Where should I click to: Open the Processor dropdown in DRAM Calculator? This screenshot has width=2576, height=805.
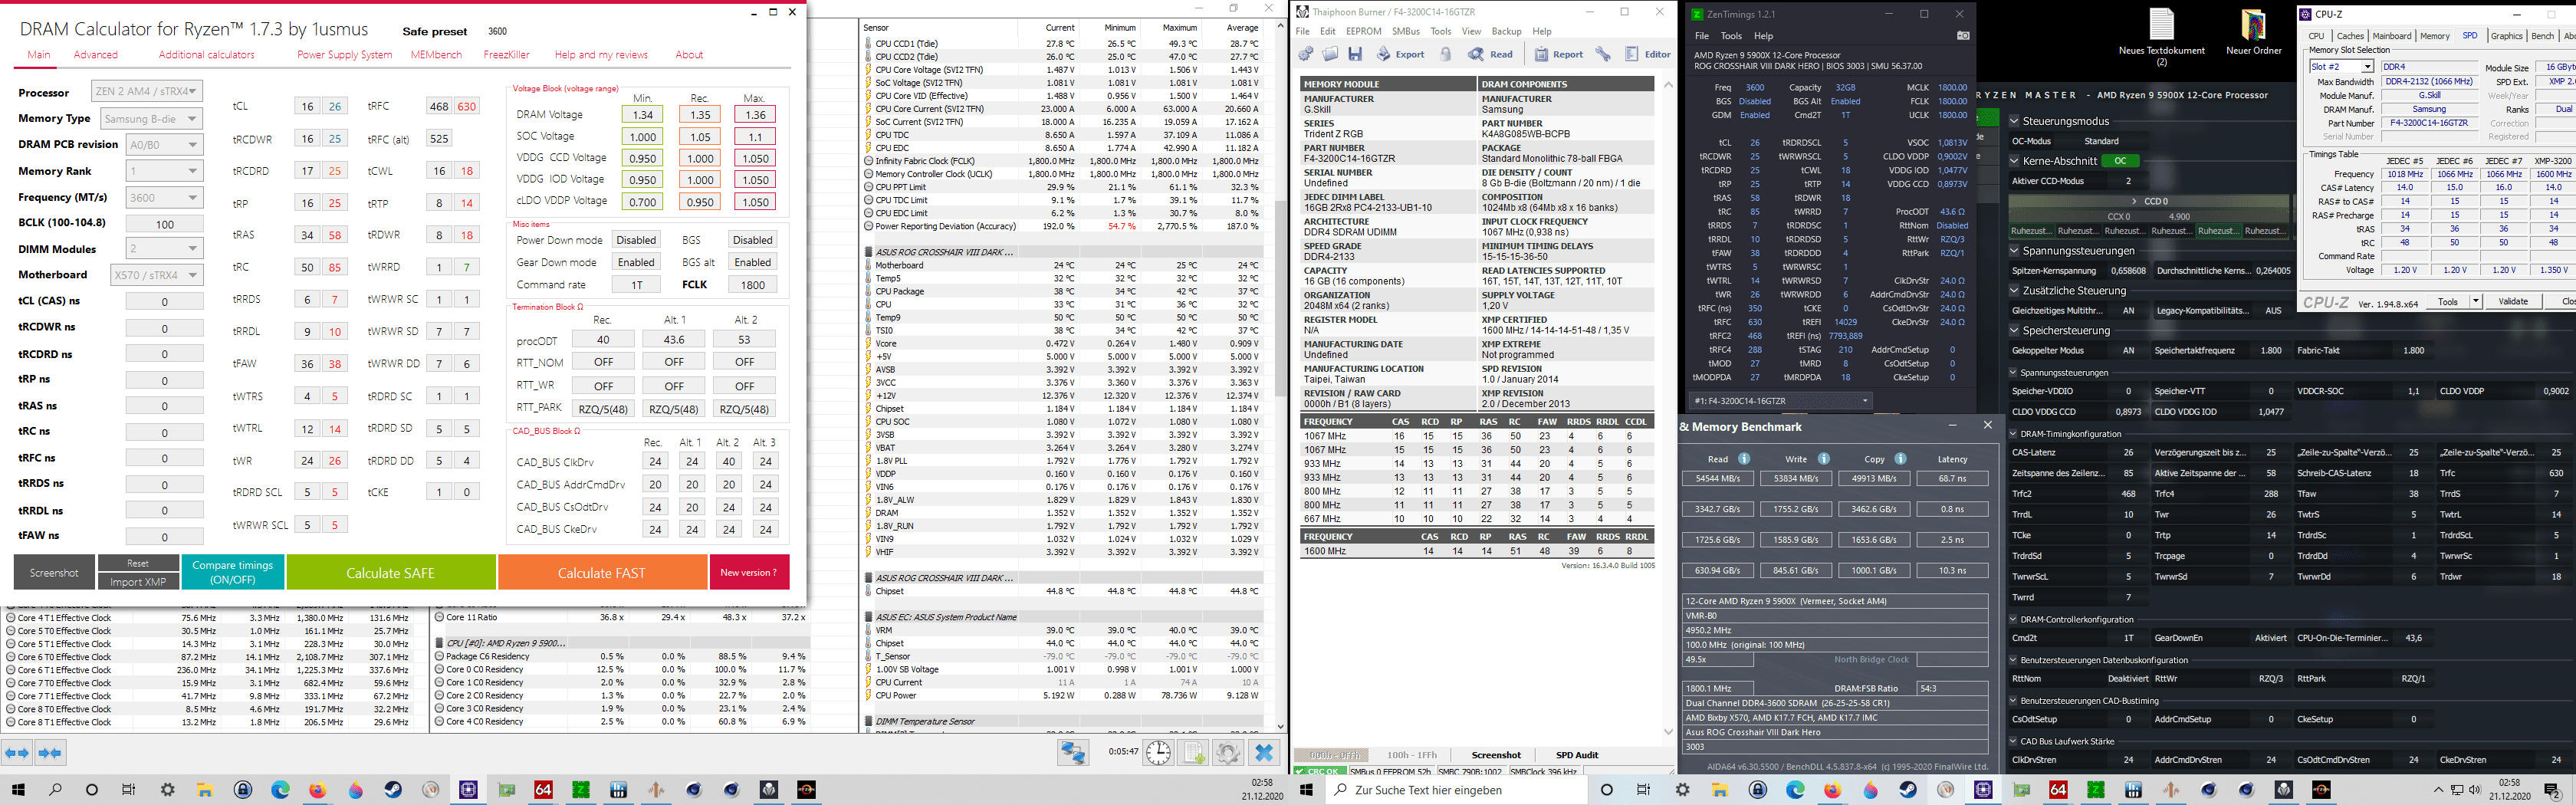coord(147,91)
